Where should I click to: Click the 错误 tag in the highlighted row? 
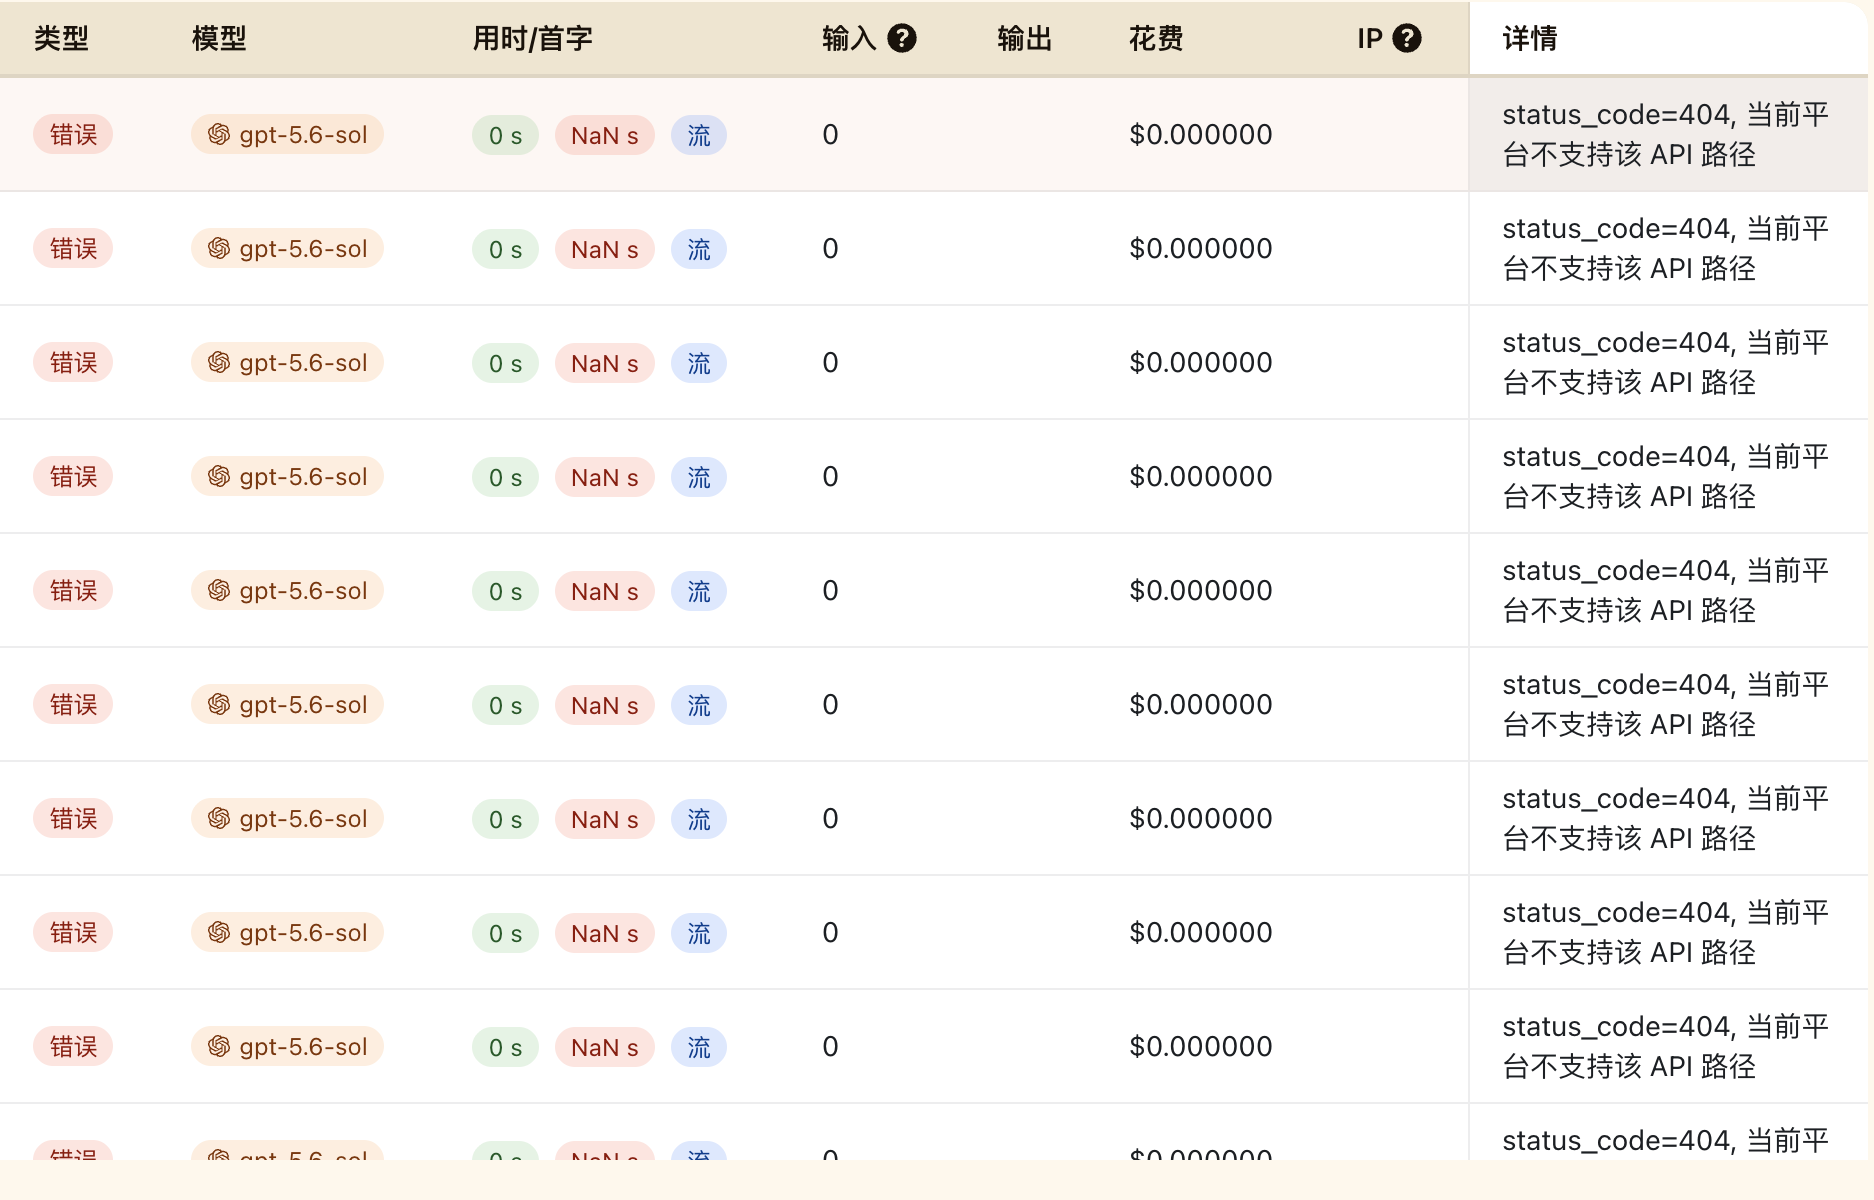73,134
